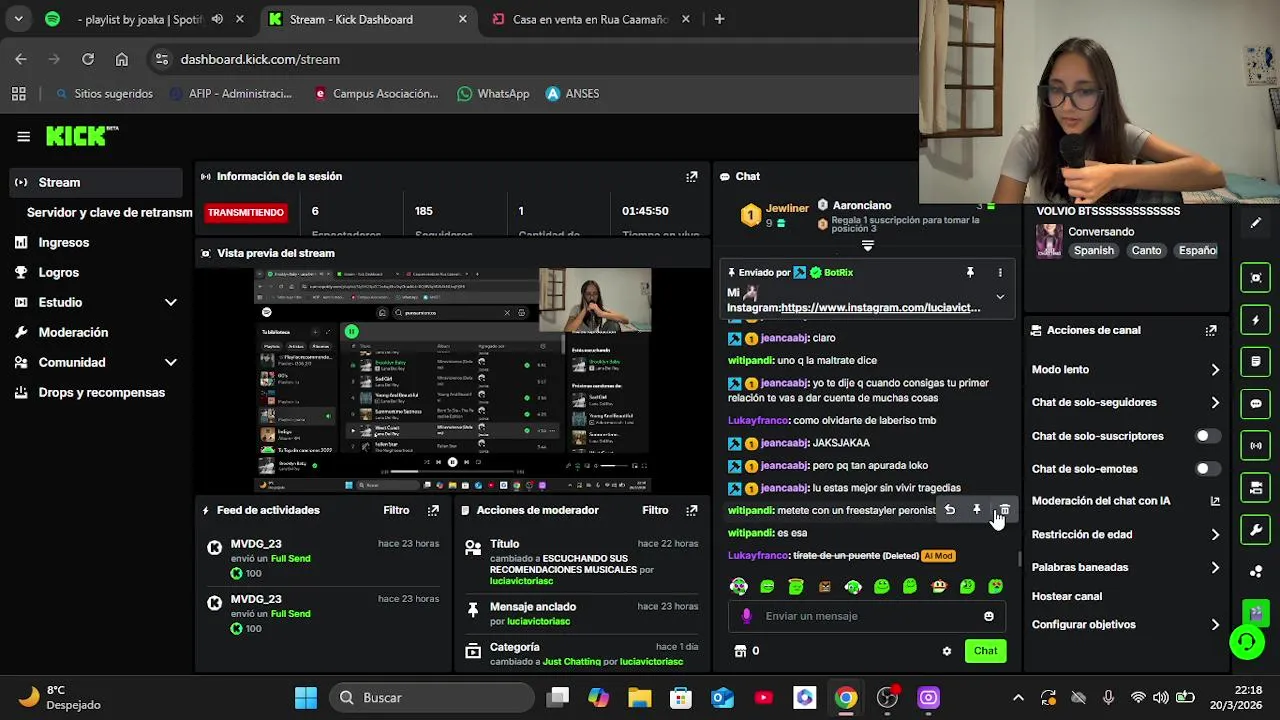The width and height of the screenshot is (1280, 720).
Task: Collapse the chat leaderboard arrow
Action: (x=867, y=245)
